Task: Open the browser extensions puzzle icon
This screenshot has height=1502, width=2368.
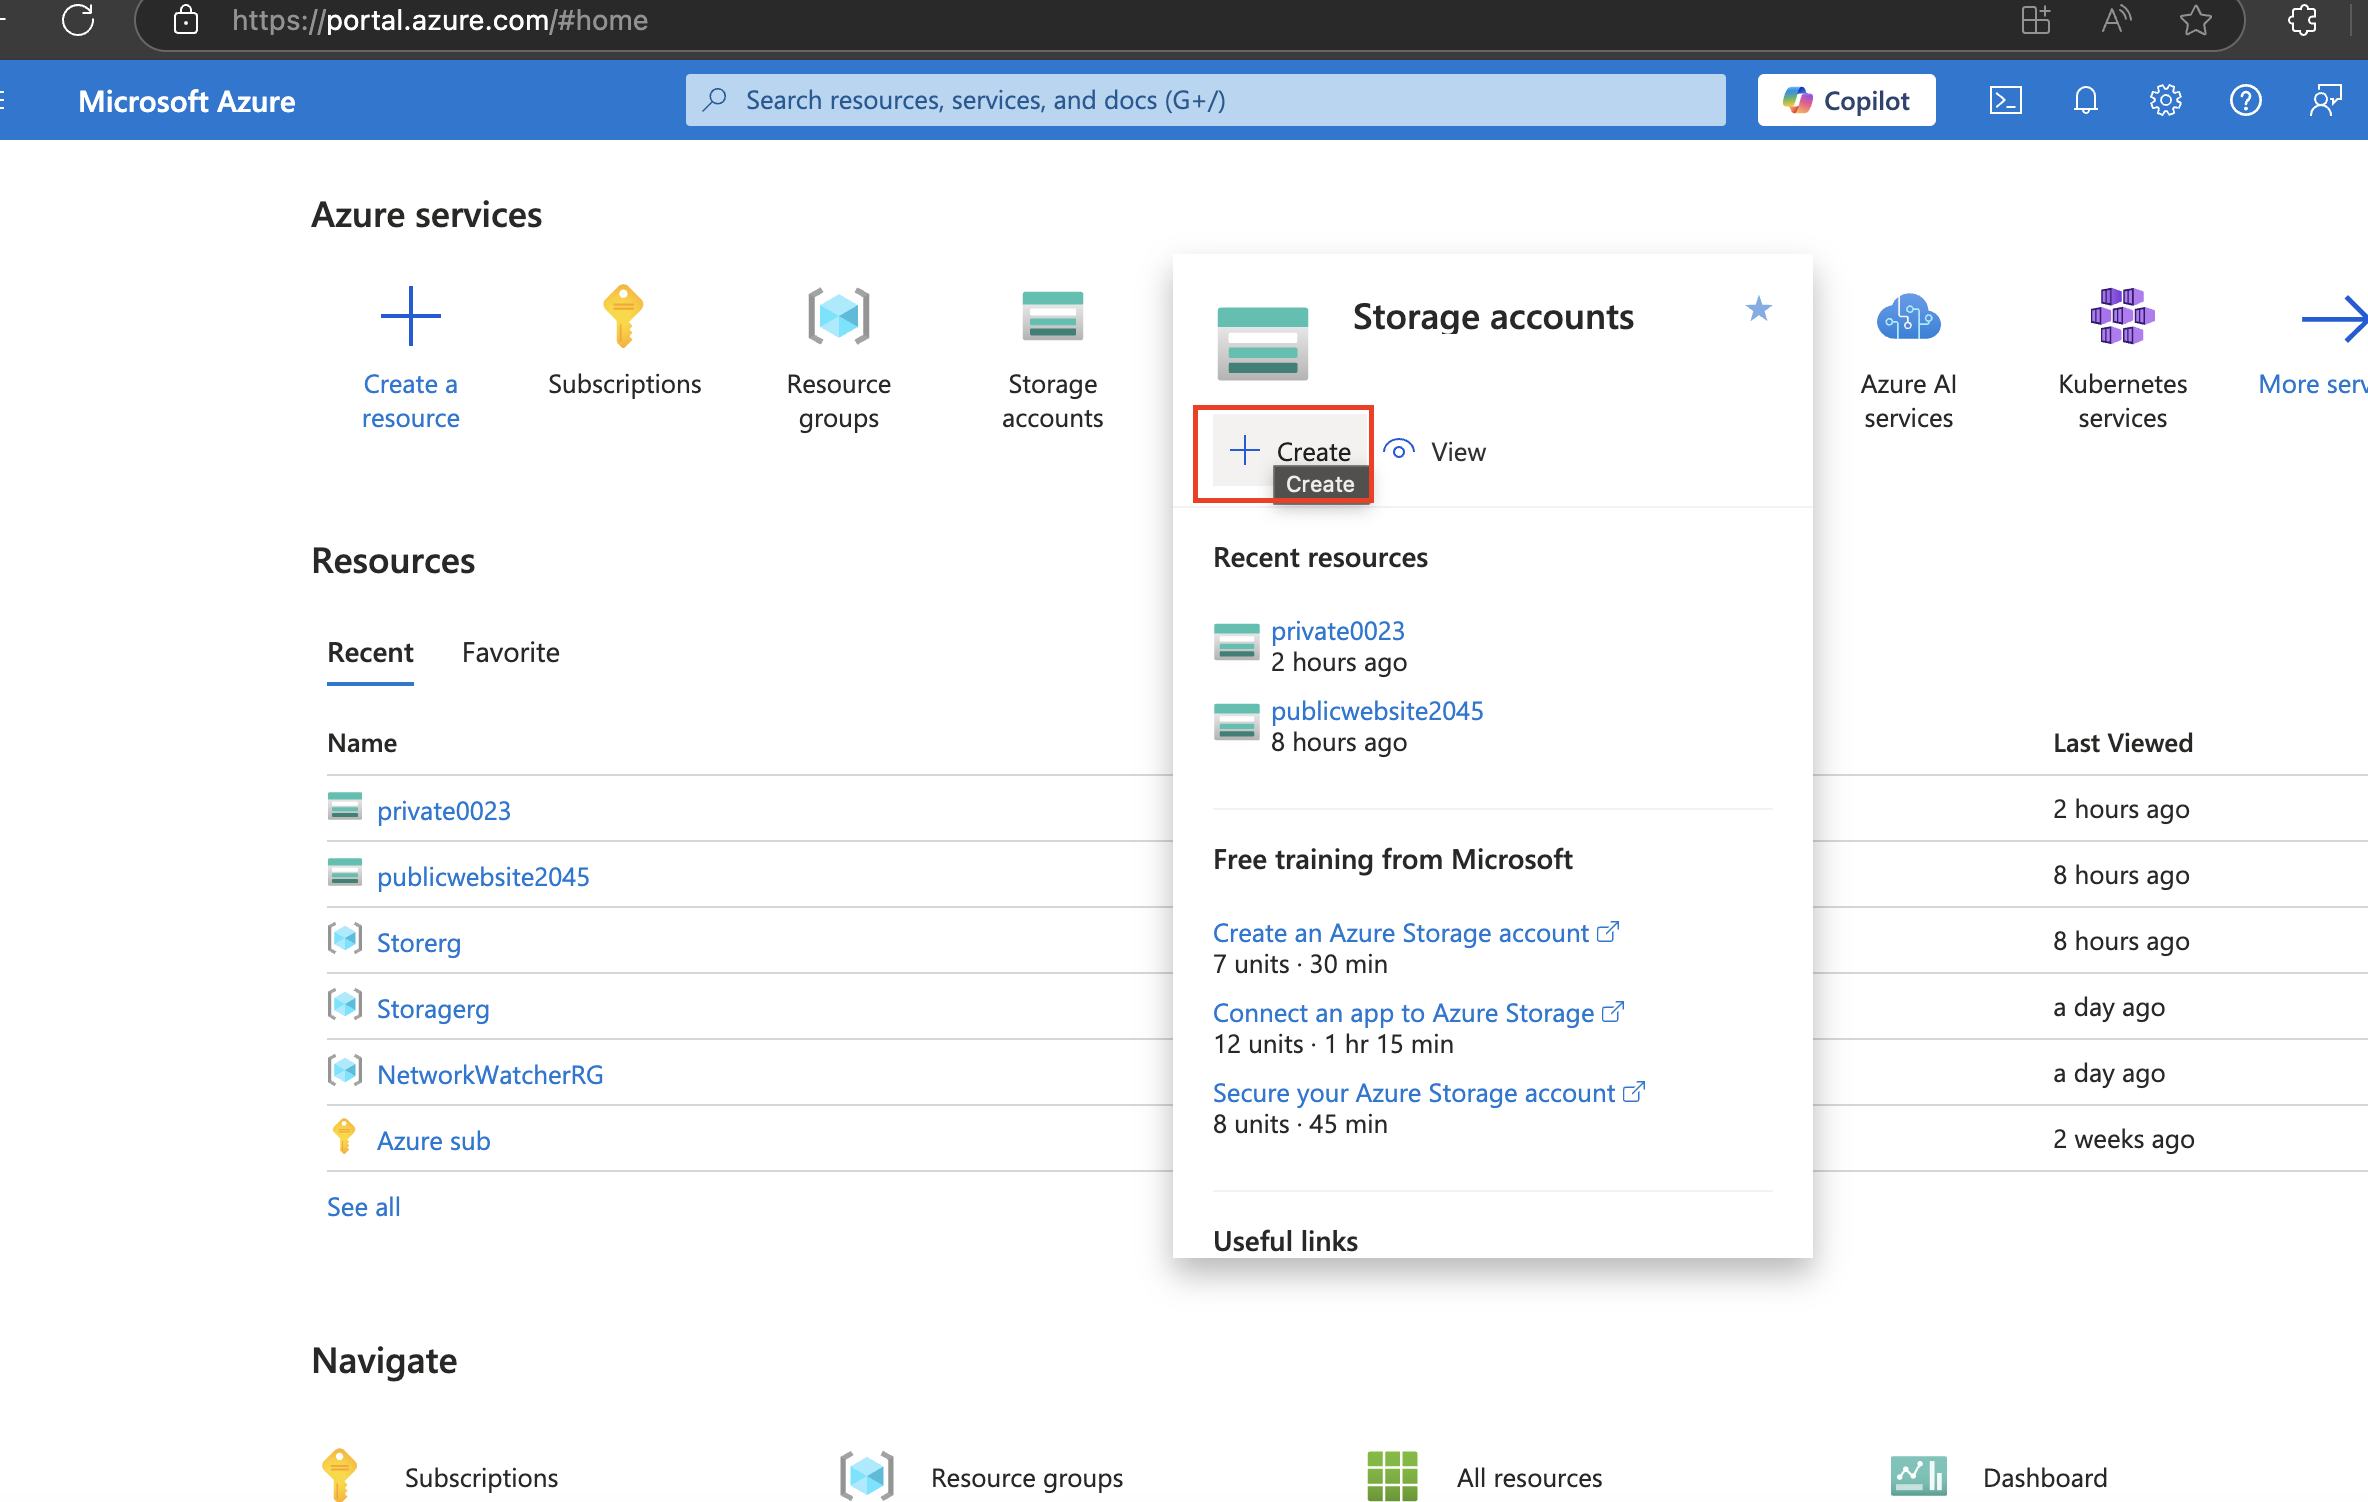Action: tap(2303, 20)
